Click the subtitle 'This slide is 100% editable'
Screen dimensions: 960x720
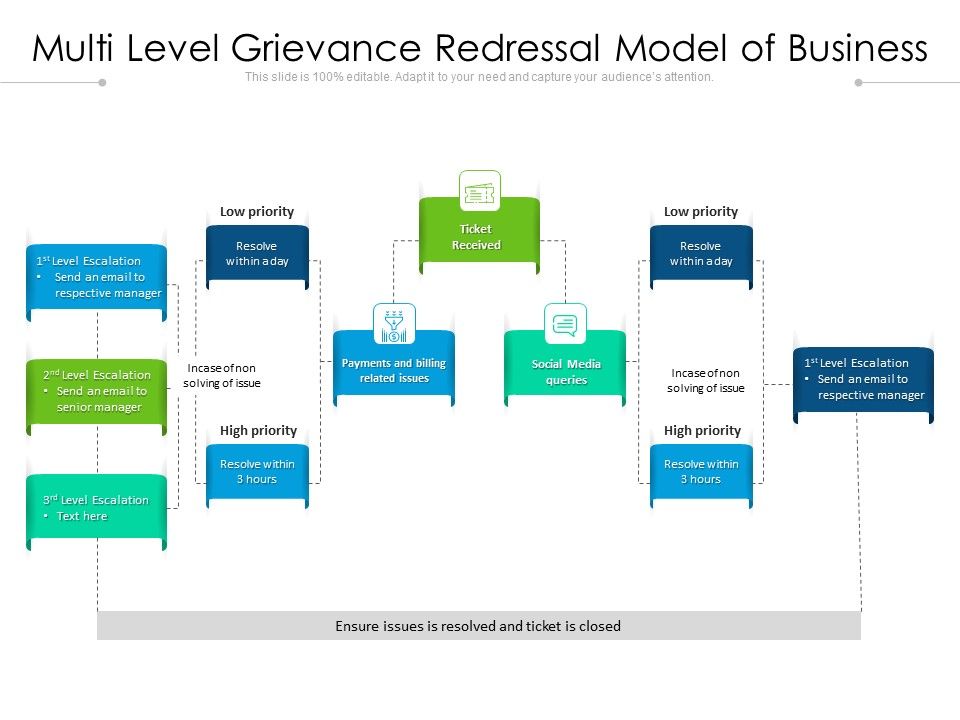click(479, 77)
